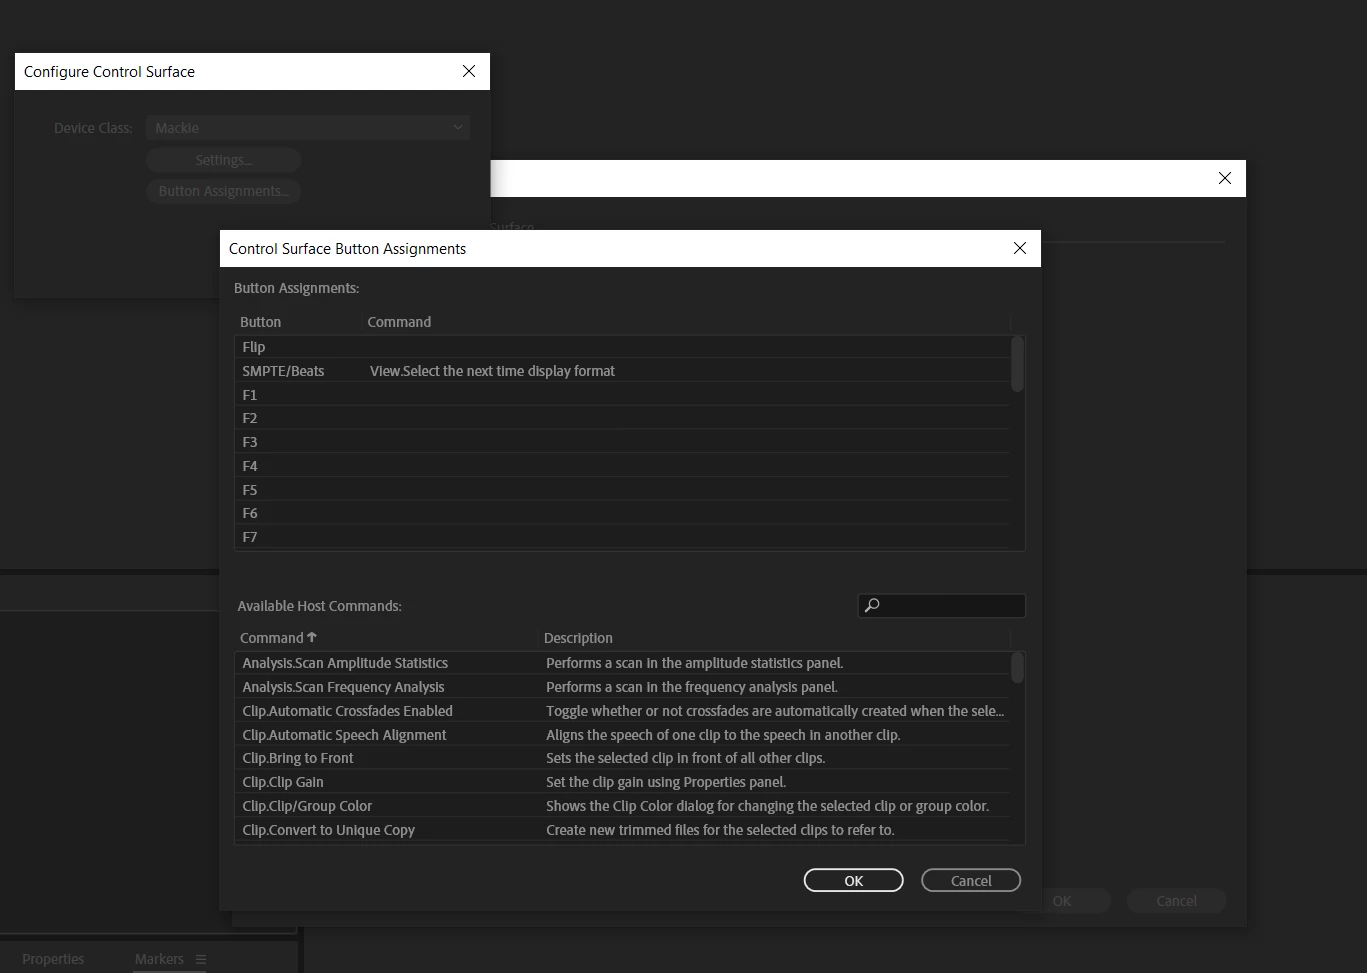Select 'Clip.Convert to Unique Copy' command

coord(328,830)
